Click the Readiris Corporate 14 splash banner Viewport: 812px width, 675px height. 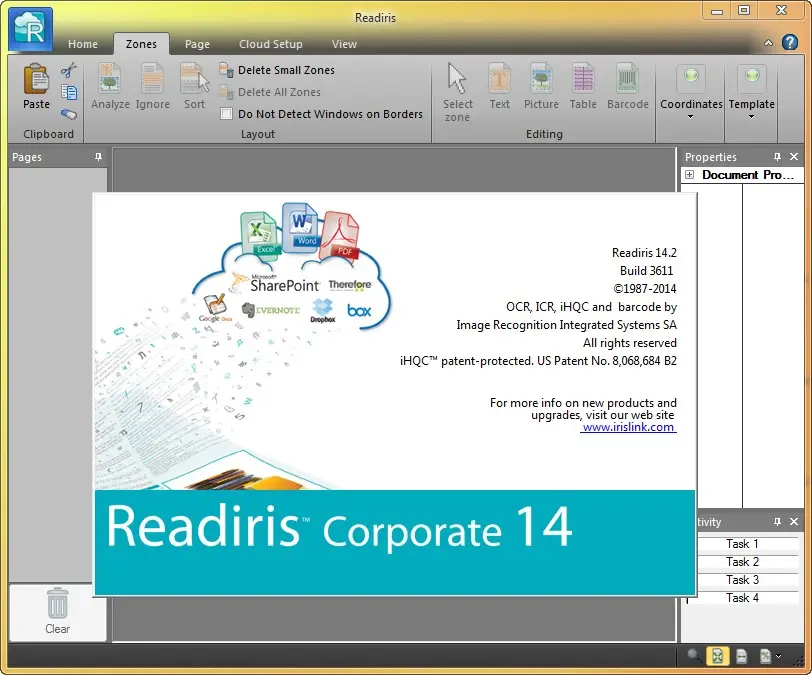(x=395, y=542)
